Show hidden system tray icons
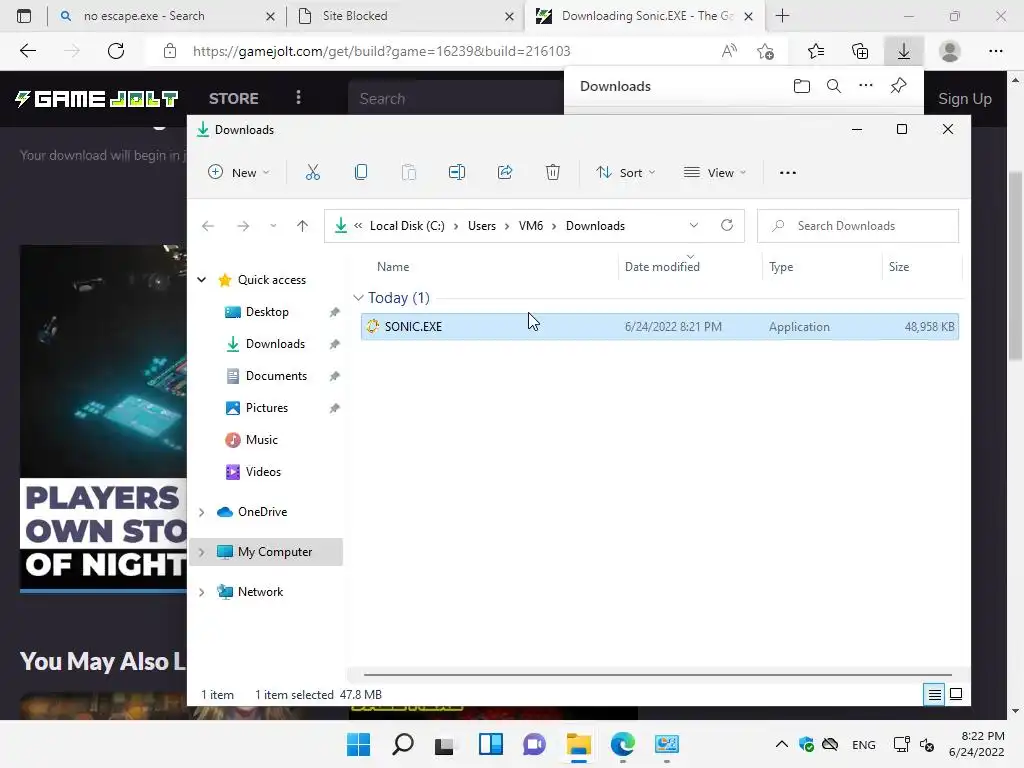 click(x=781, y=744)
